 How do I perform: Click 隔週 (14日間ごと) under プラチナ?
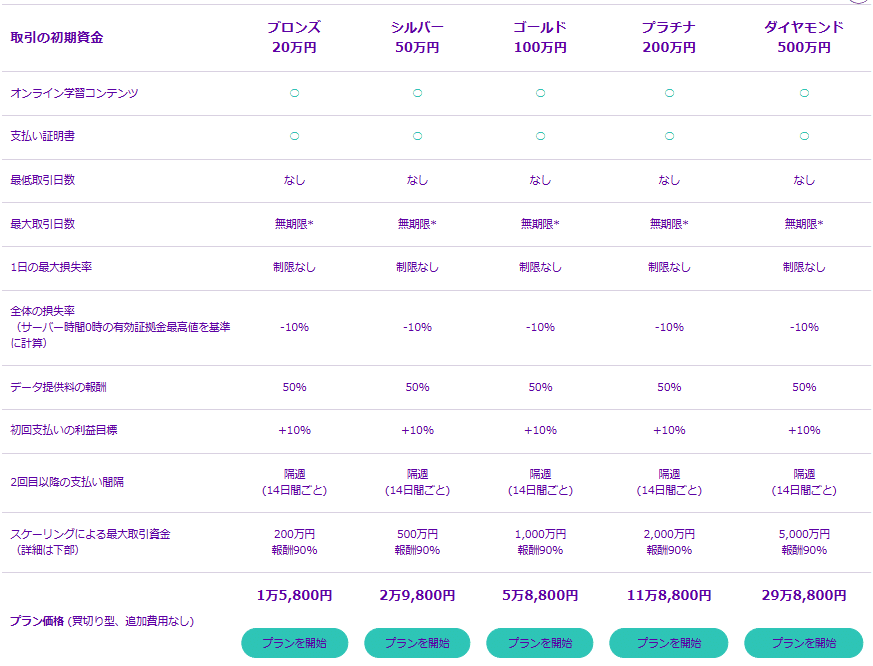point(669,482)
